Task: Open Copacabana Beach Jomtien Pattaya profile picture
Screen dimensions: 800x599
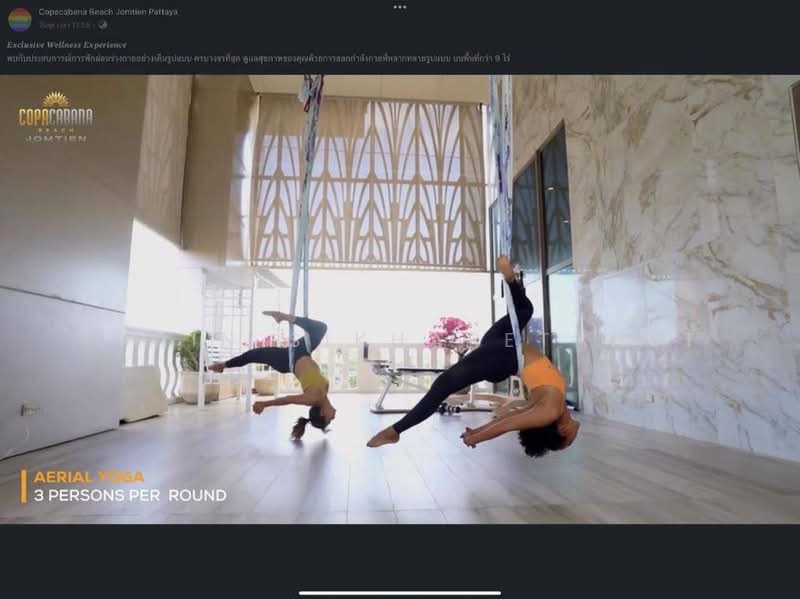Action: coord(20,19)
